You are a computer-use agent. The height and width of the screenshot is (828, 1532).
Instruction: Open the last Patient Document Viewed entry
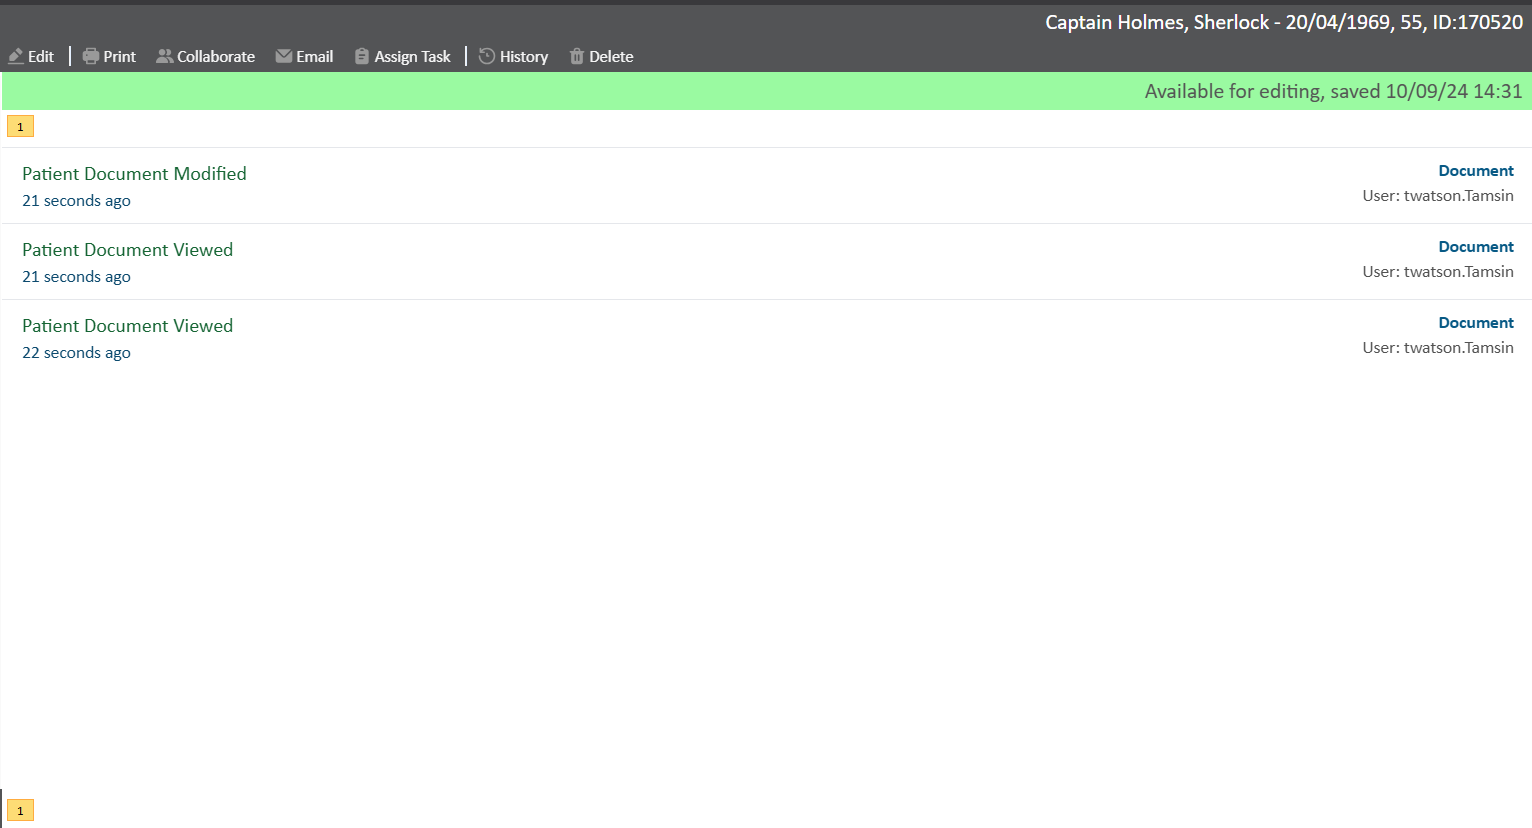(x=127, y=326)
